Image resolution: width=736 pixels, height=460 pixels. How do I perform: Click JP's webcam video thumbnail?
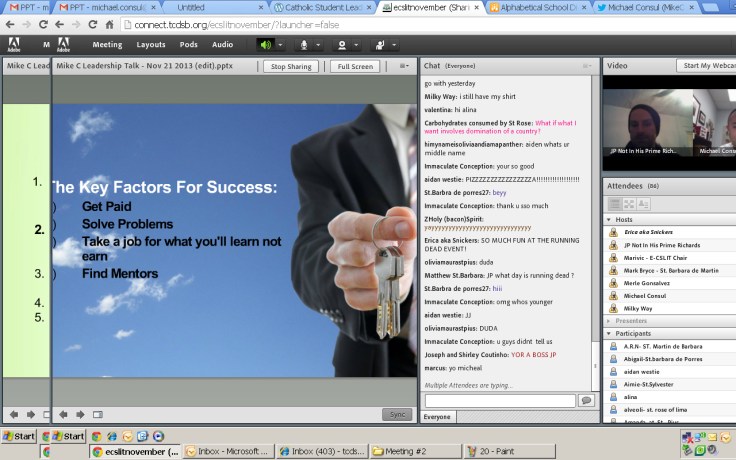click(648, 123)
